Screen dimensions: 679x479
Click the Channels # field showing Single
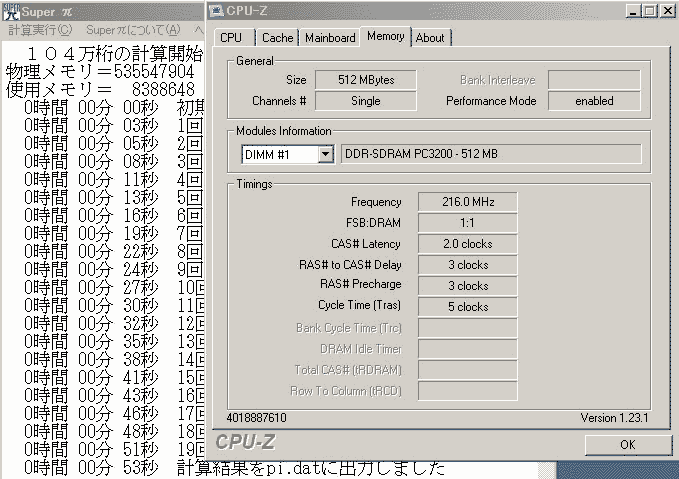[365, 101]
